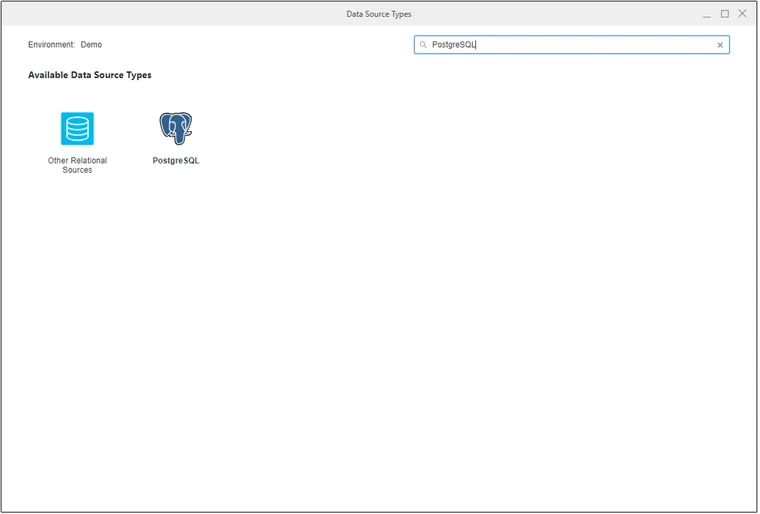
Task: Maximize the Data Source Types window
Action: (725, 14)
